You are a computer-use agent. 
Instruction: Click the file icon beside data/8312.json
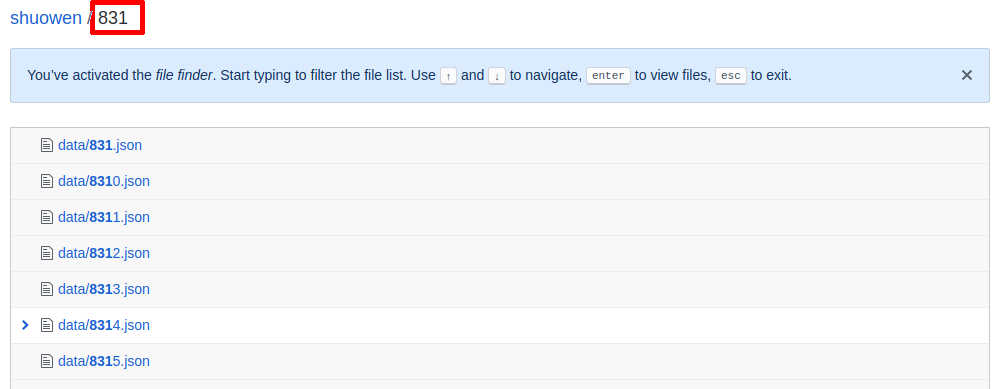(47, 253)
